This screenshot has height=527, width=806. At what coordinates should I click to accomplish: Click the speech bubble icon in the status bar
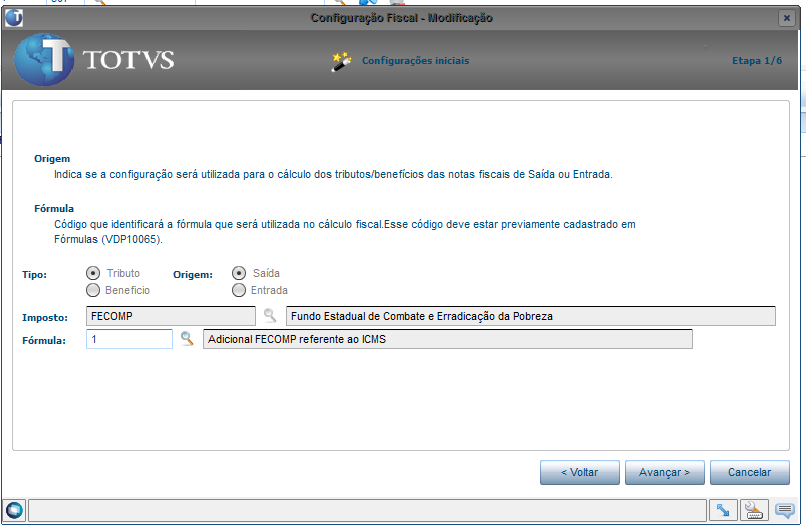785,510
